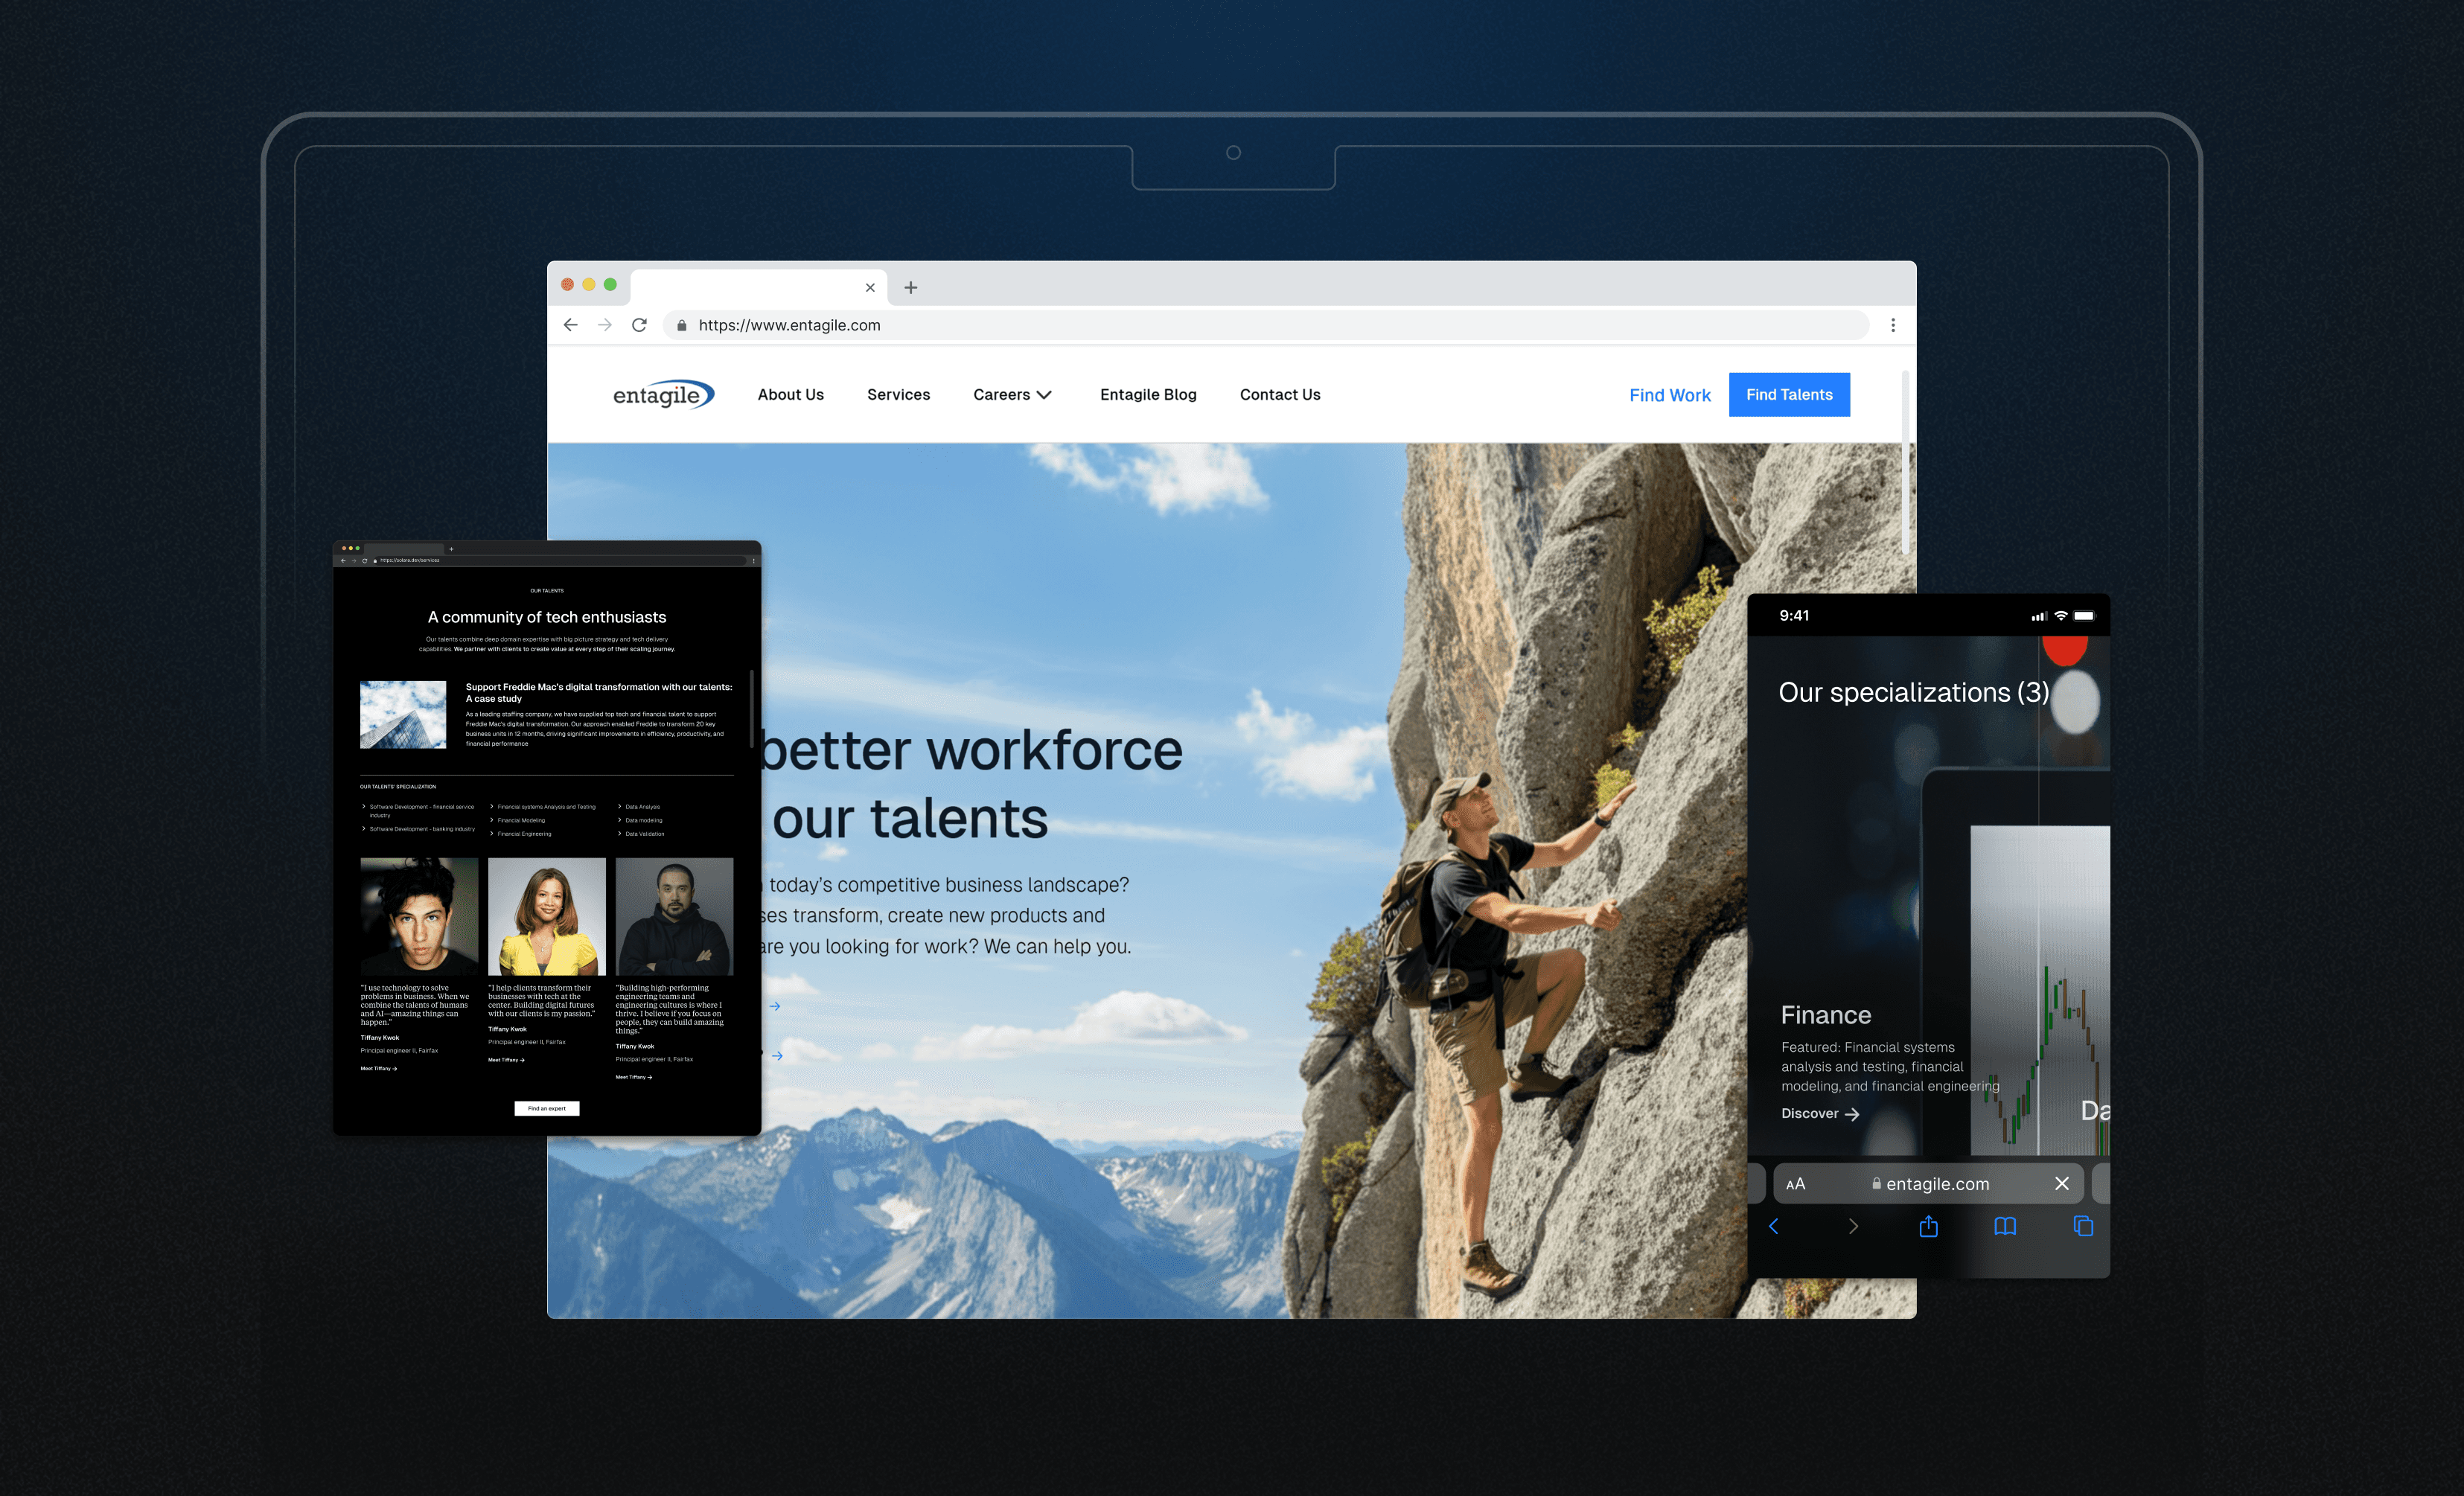The image size is (2464, 1496).
Task: Click the browser back arrow
Action: 570,325
